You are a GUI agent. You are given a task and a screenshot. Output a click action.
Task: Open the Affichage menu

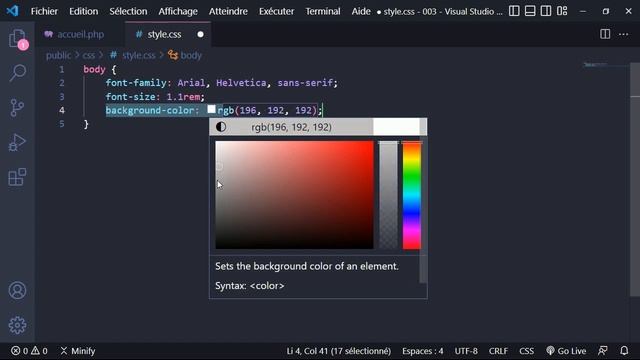pyautogui.click(x=178, y=11)
